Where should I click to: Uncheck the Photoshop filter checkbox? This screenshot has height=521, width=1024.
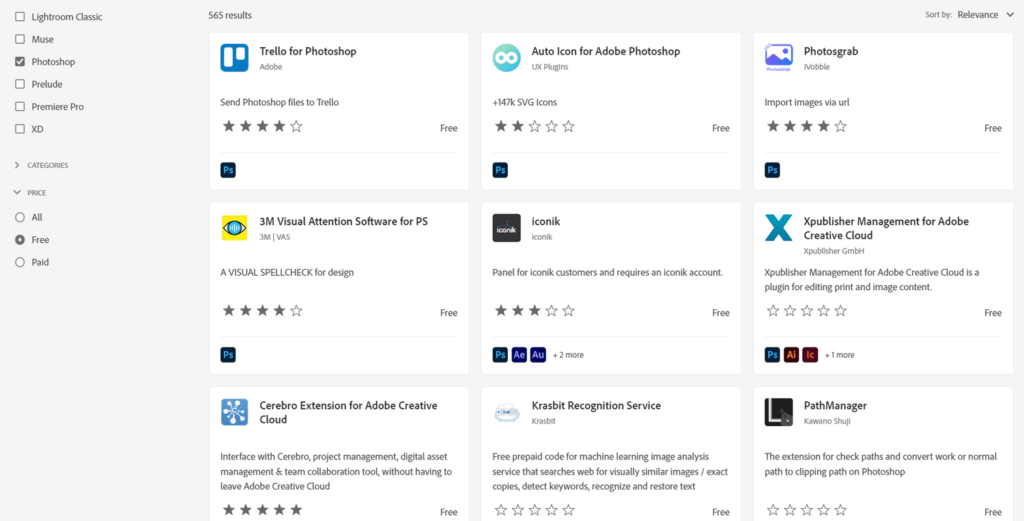[20, 62]
